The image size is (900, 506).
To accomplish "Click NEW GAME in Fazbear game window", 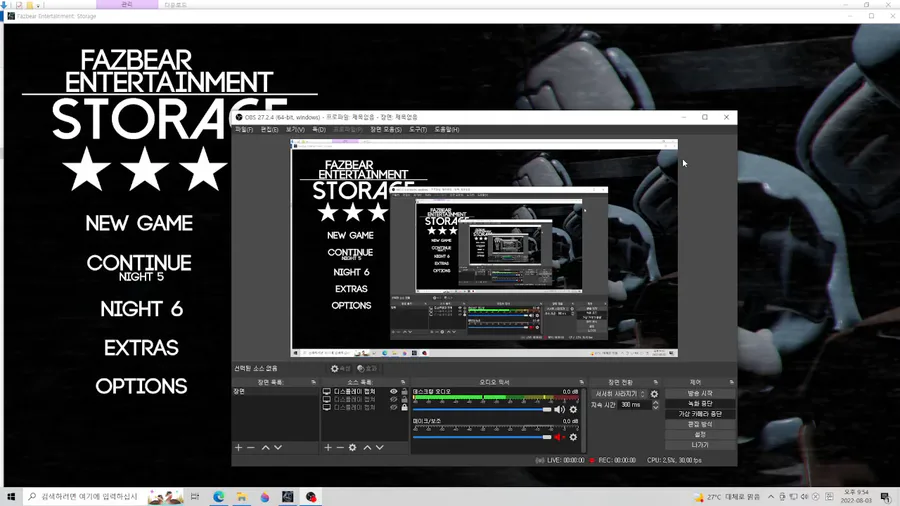I will (139, 224).
